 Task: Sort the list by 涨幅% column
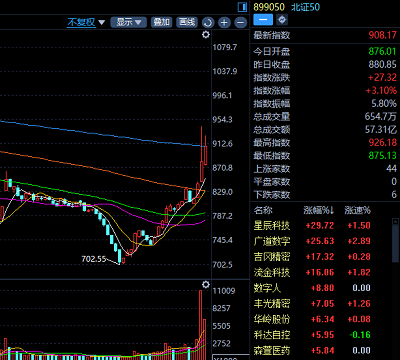(319, 210)
